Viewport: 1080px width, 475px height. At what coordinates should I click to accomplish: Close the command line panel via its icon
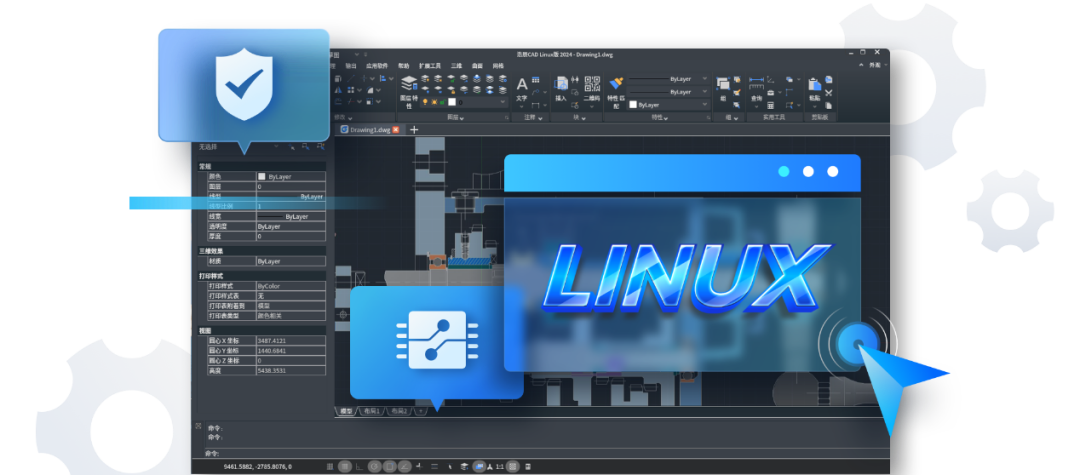(198, 425)
